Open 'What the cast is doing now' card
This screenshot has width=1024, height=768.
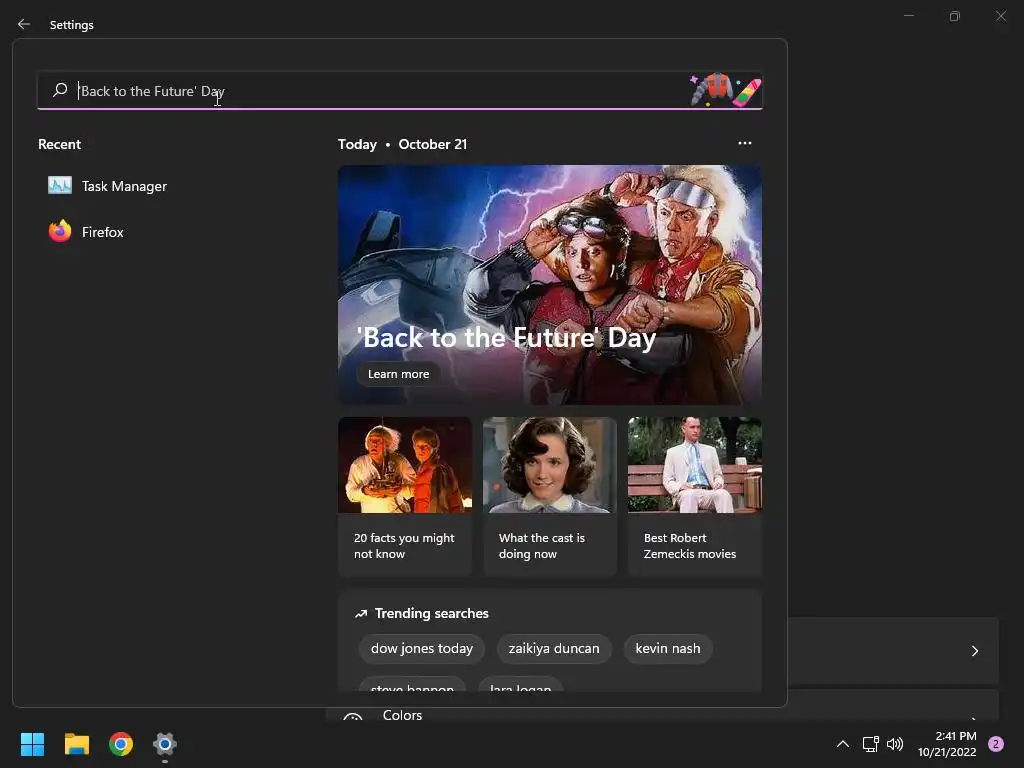tap(550, 496)
